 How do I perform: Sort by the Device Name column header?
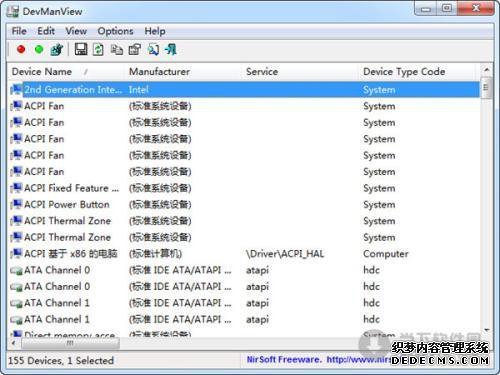(66, 71)
